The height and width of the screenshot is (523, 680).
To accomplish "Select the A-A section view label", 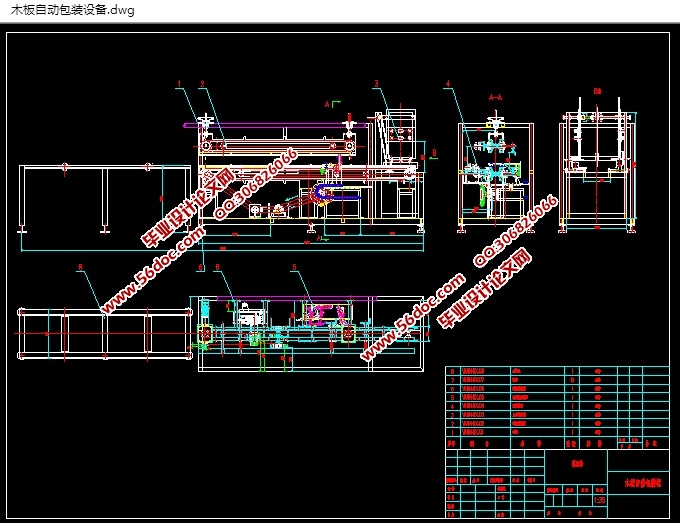I will pos(494,98).
